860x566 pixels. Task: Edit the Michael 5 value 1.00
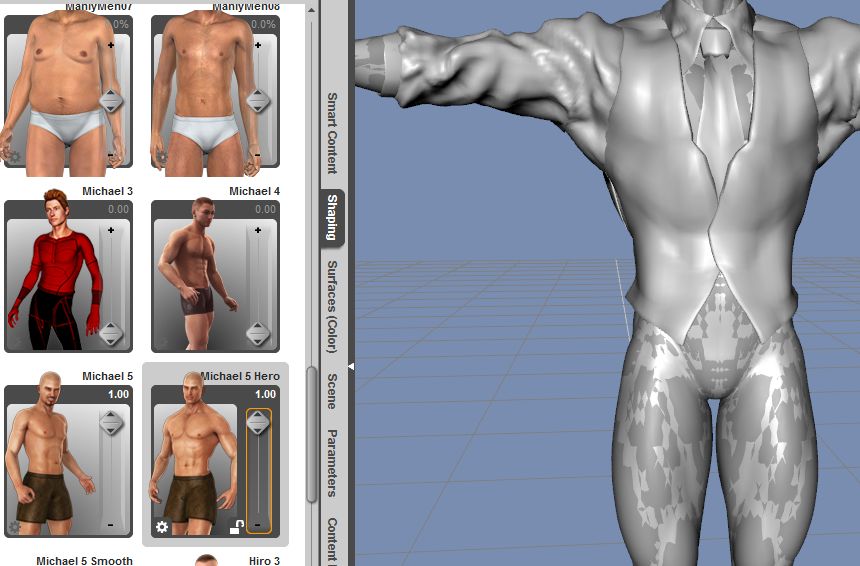coord(118,394)
